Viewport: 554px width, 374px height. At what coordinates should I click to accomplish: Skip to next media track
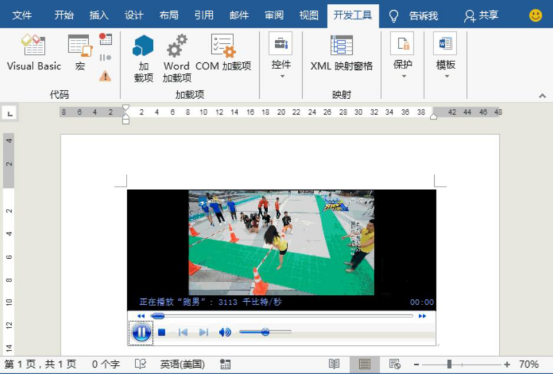(204, 332)
